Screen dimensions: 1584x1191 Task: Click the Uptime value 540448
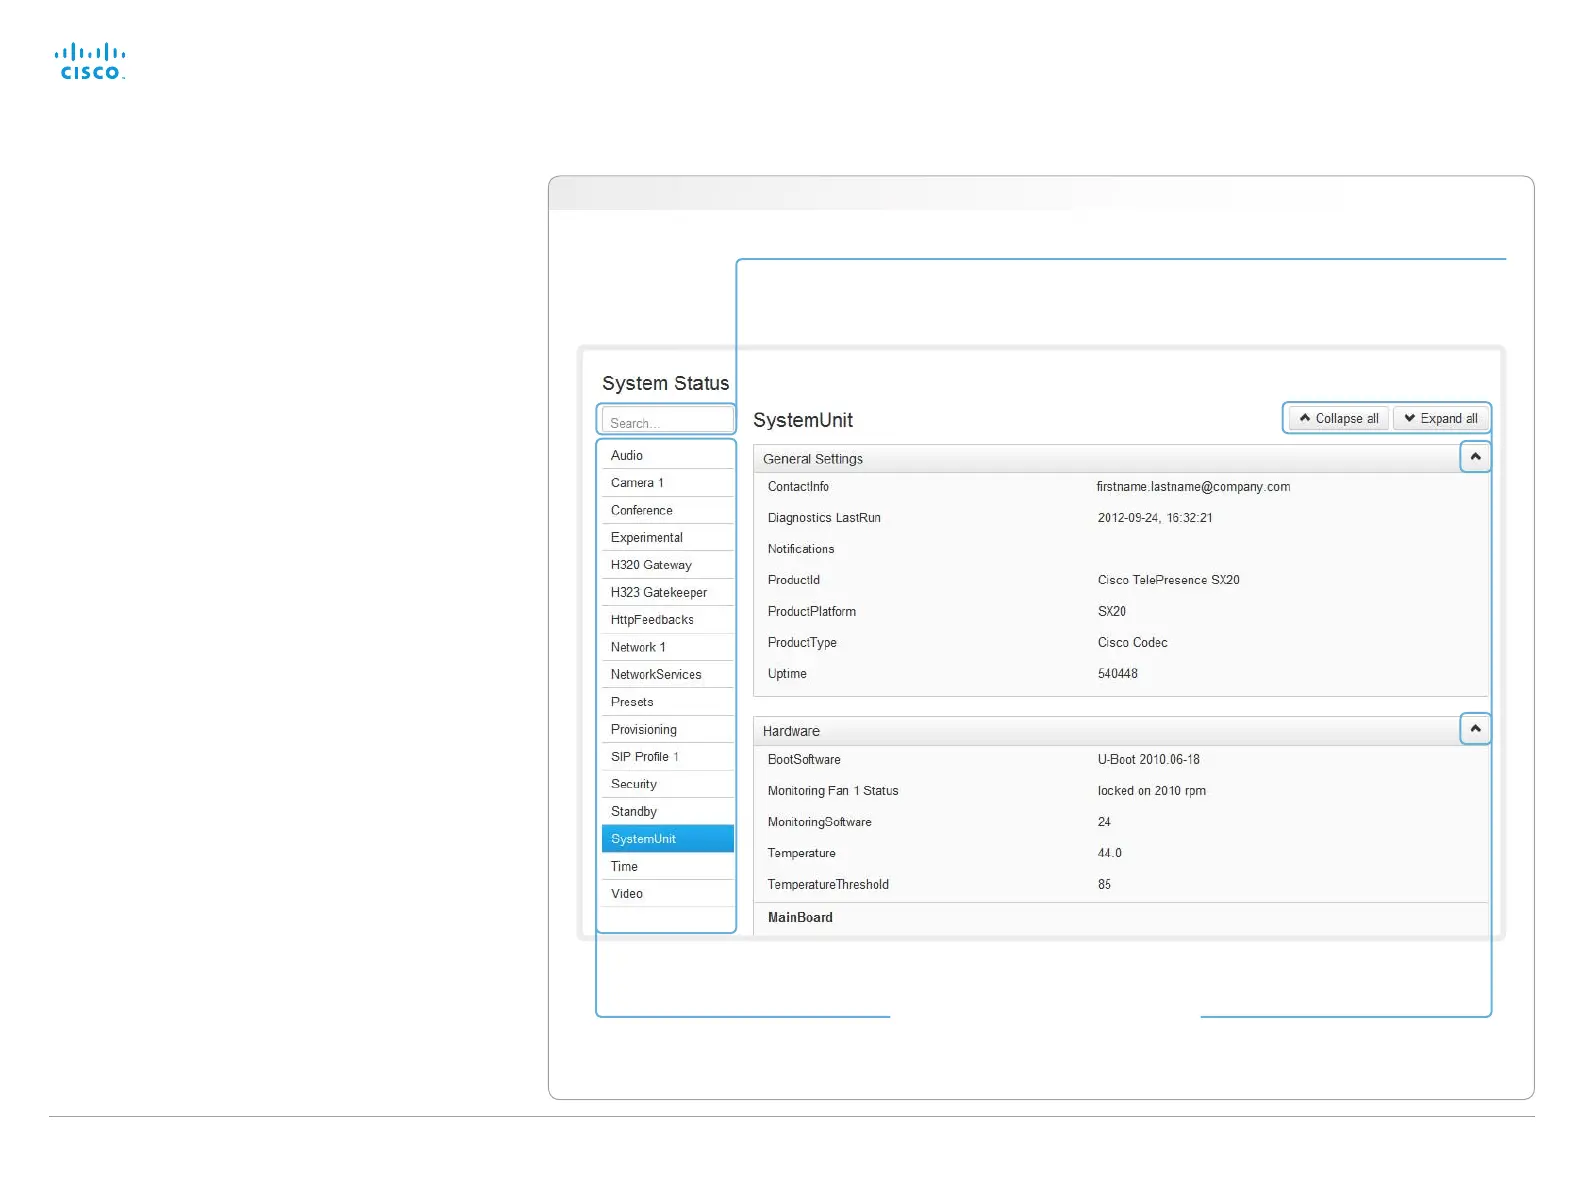click(x=1117, y=674)
